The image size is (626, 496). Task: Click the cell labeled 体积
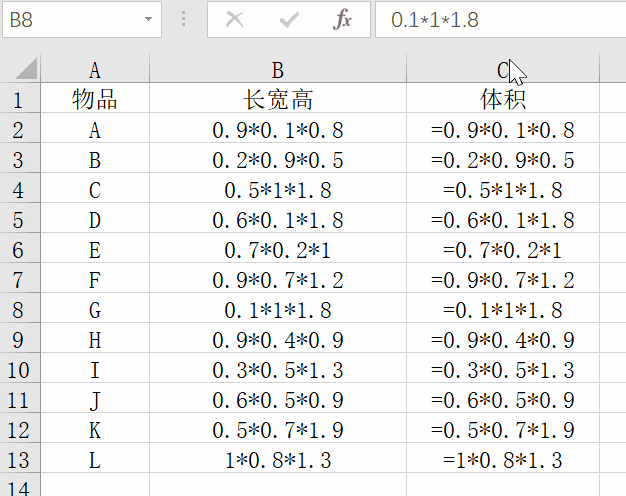503,98
